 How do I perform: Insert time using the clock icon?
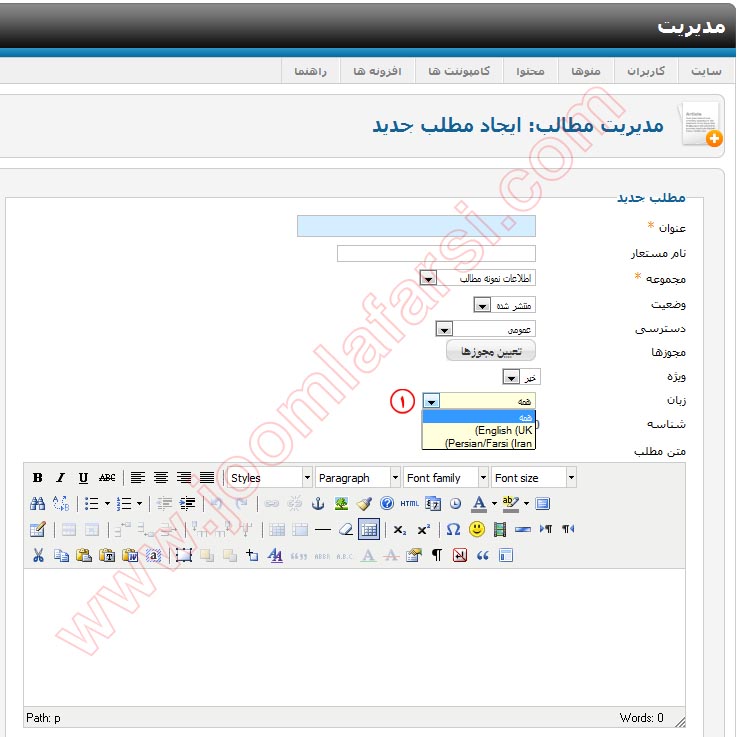pyautogui.click(x=456, y=504)
